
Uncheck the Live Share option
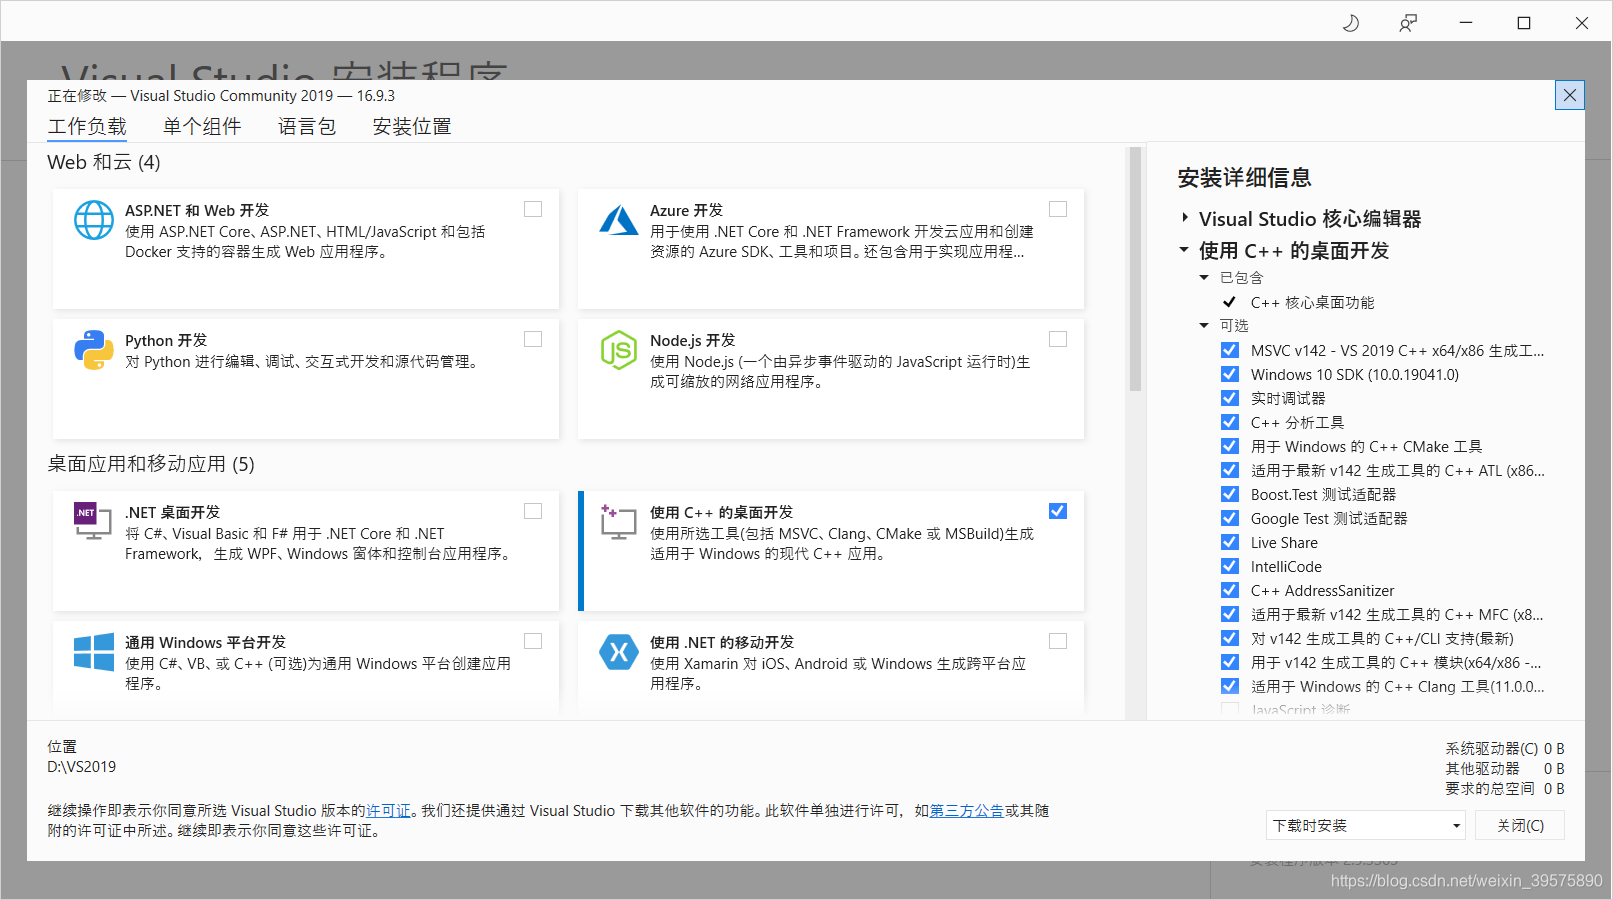click(1230, 542)
